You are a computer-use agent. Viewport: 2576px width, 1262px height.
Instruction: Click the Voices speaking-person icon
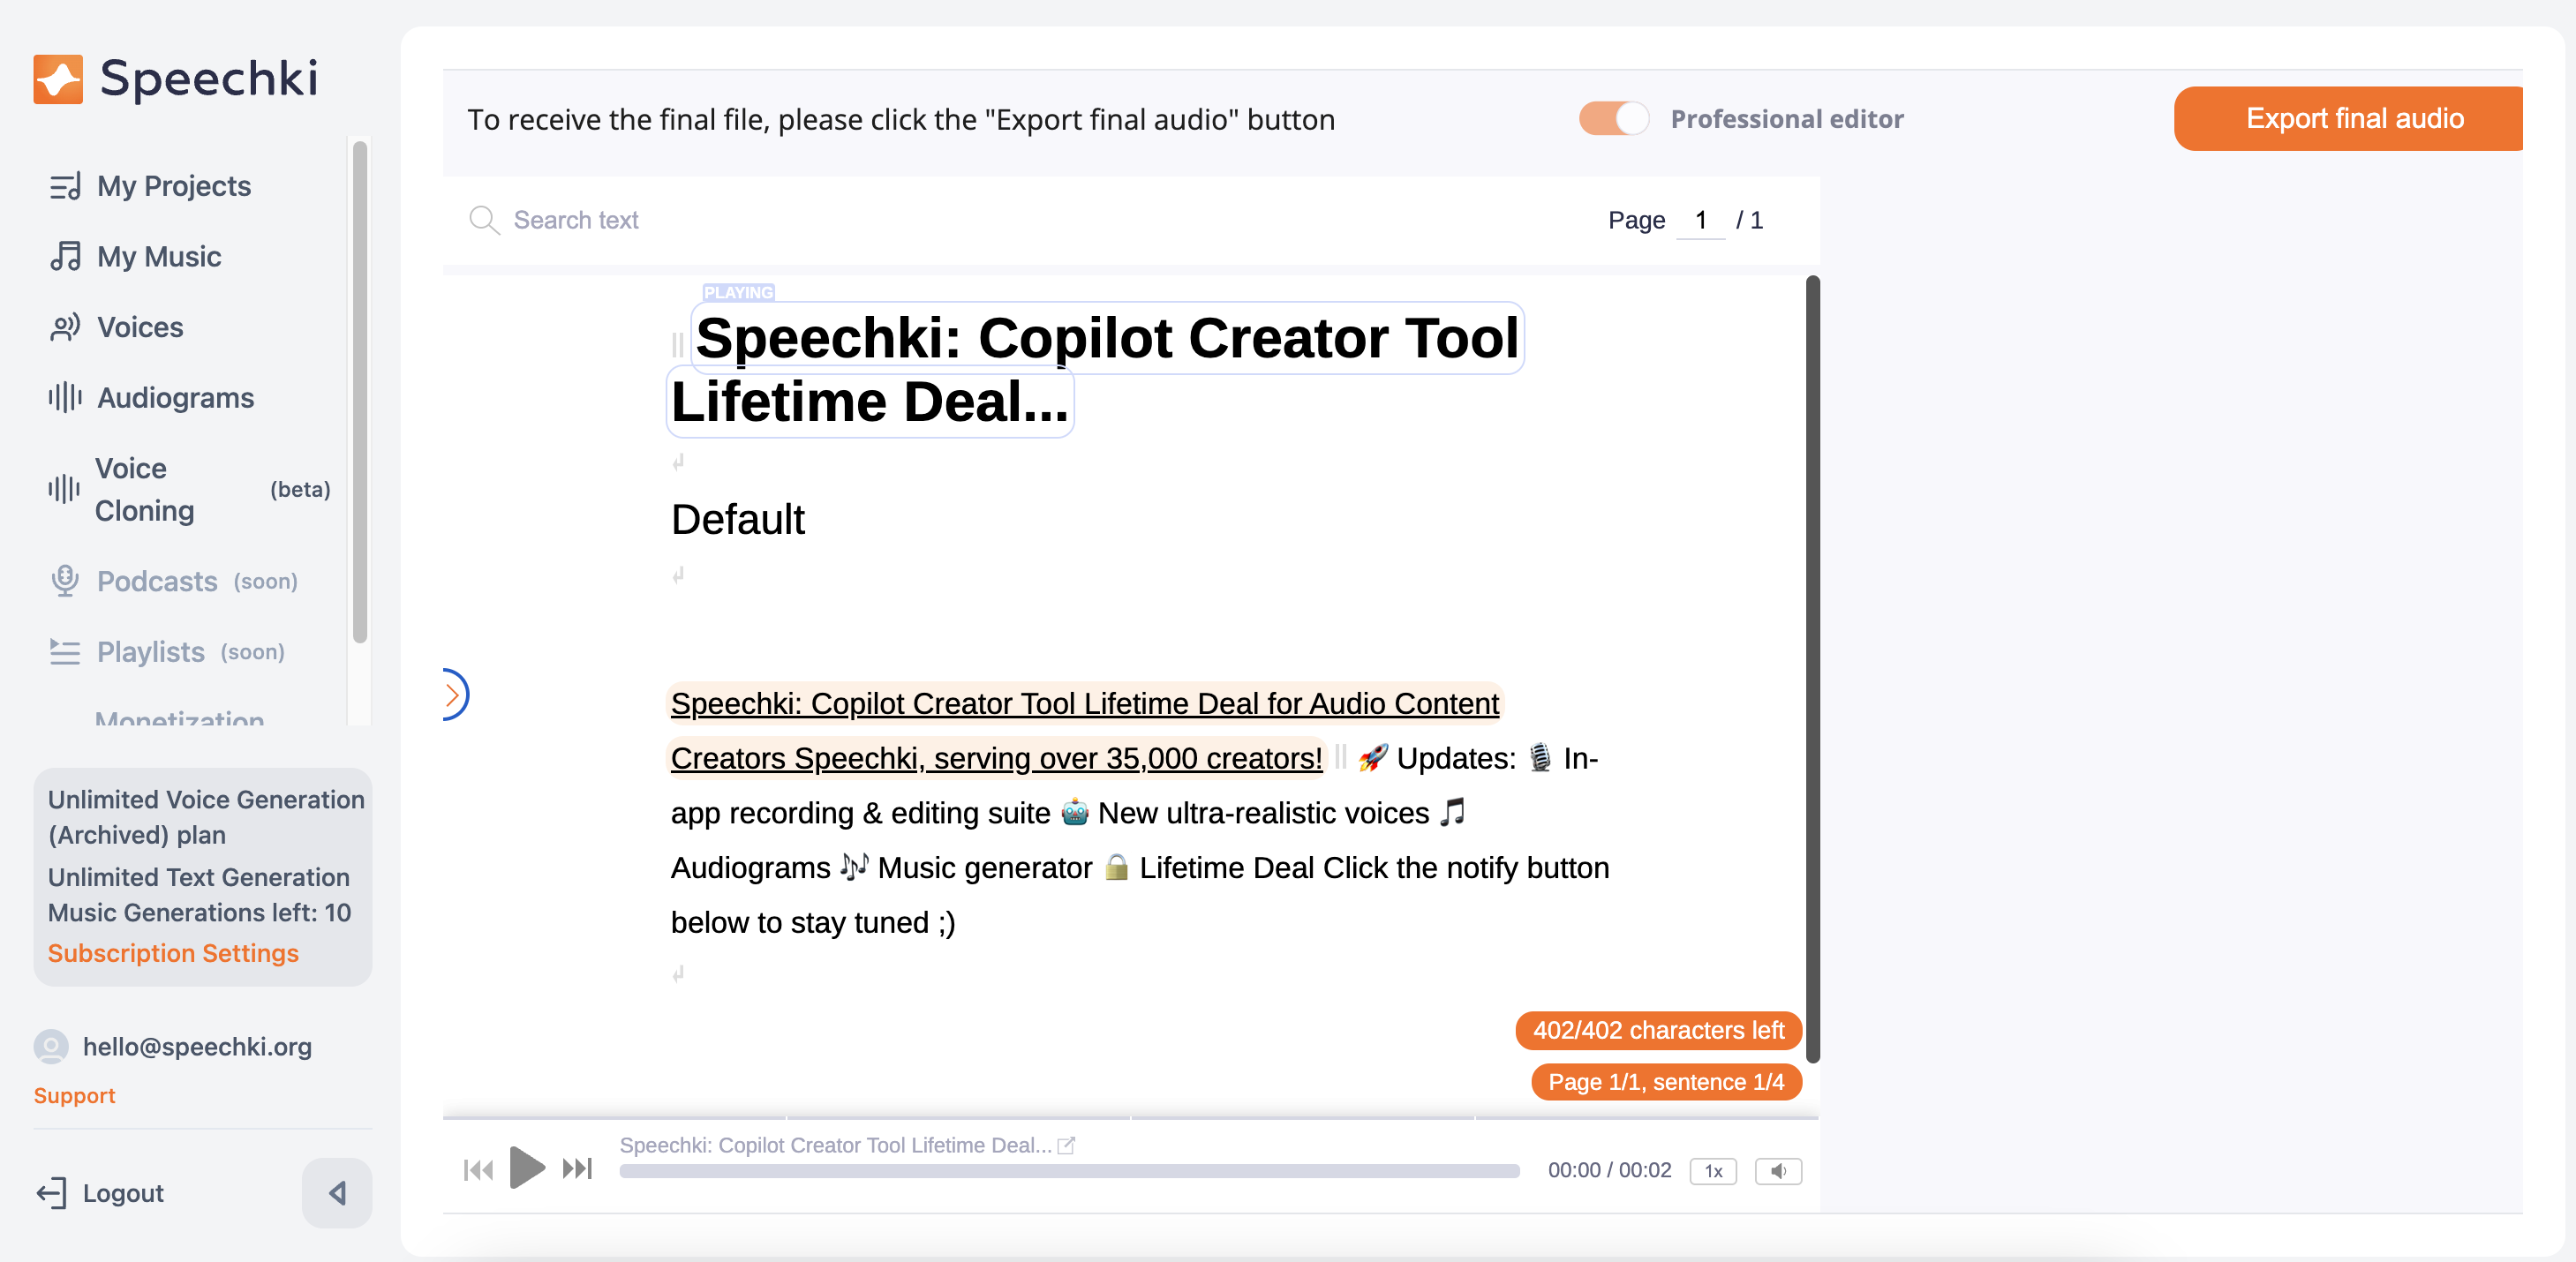[65, 328]
